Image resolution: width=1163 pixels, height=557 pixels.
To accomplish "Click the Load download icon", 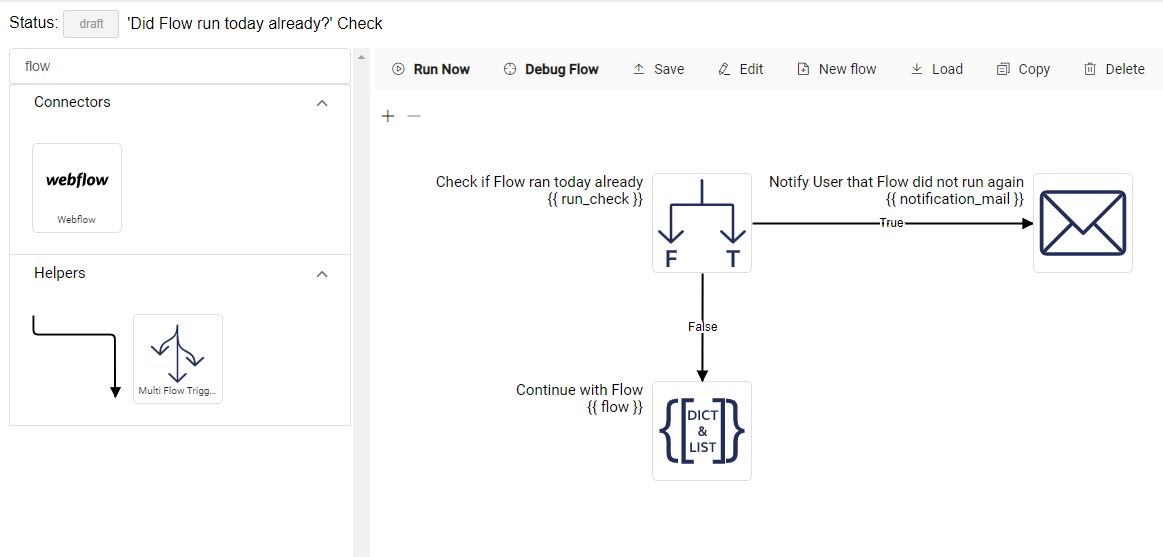I will point(917,69).
